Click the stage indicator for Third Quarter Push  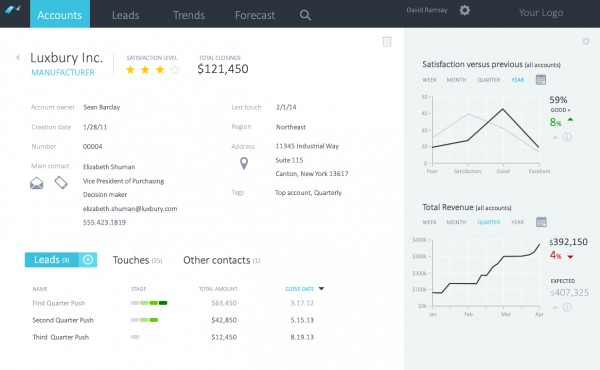click(135, 337)
